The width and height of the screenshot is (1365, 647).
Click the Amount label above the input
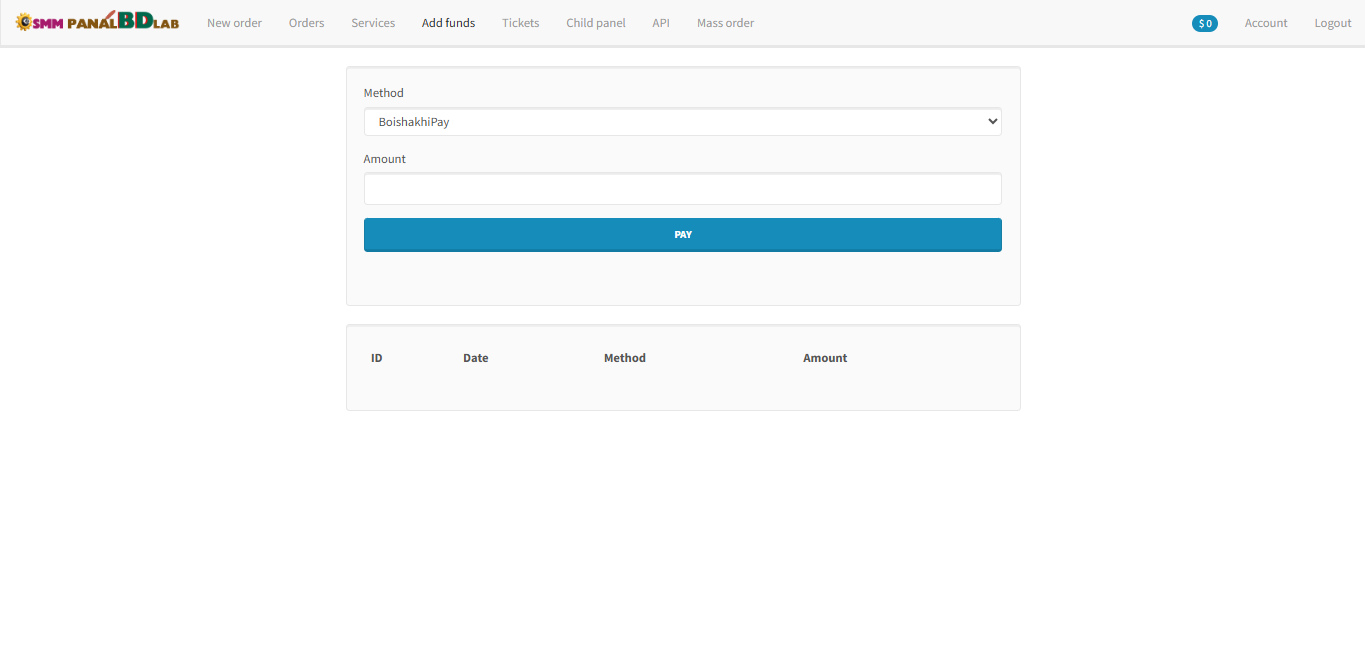(384, 159)
